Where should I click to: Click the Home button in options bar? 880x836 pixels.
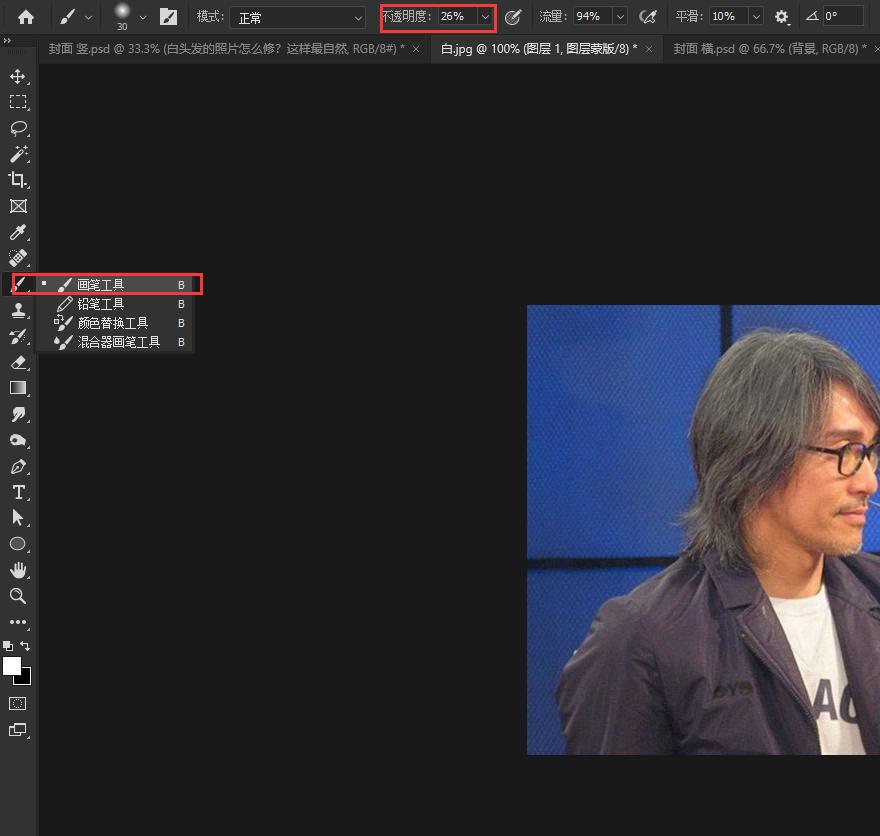26,17
